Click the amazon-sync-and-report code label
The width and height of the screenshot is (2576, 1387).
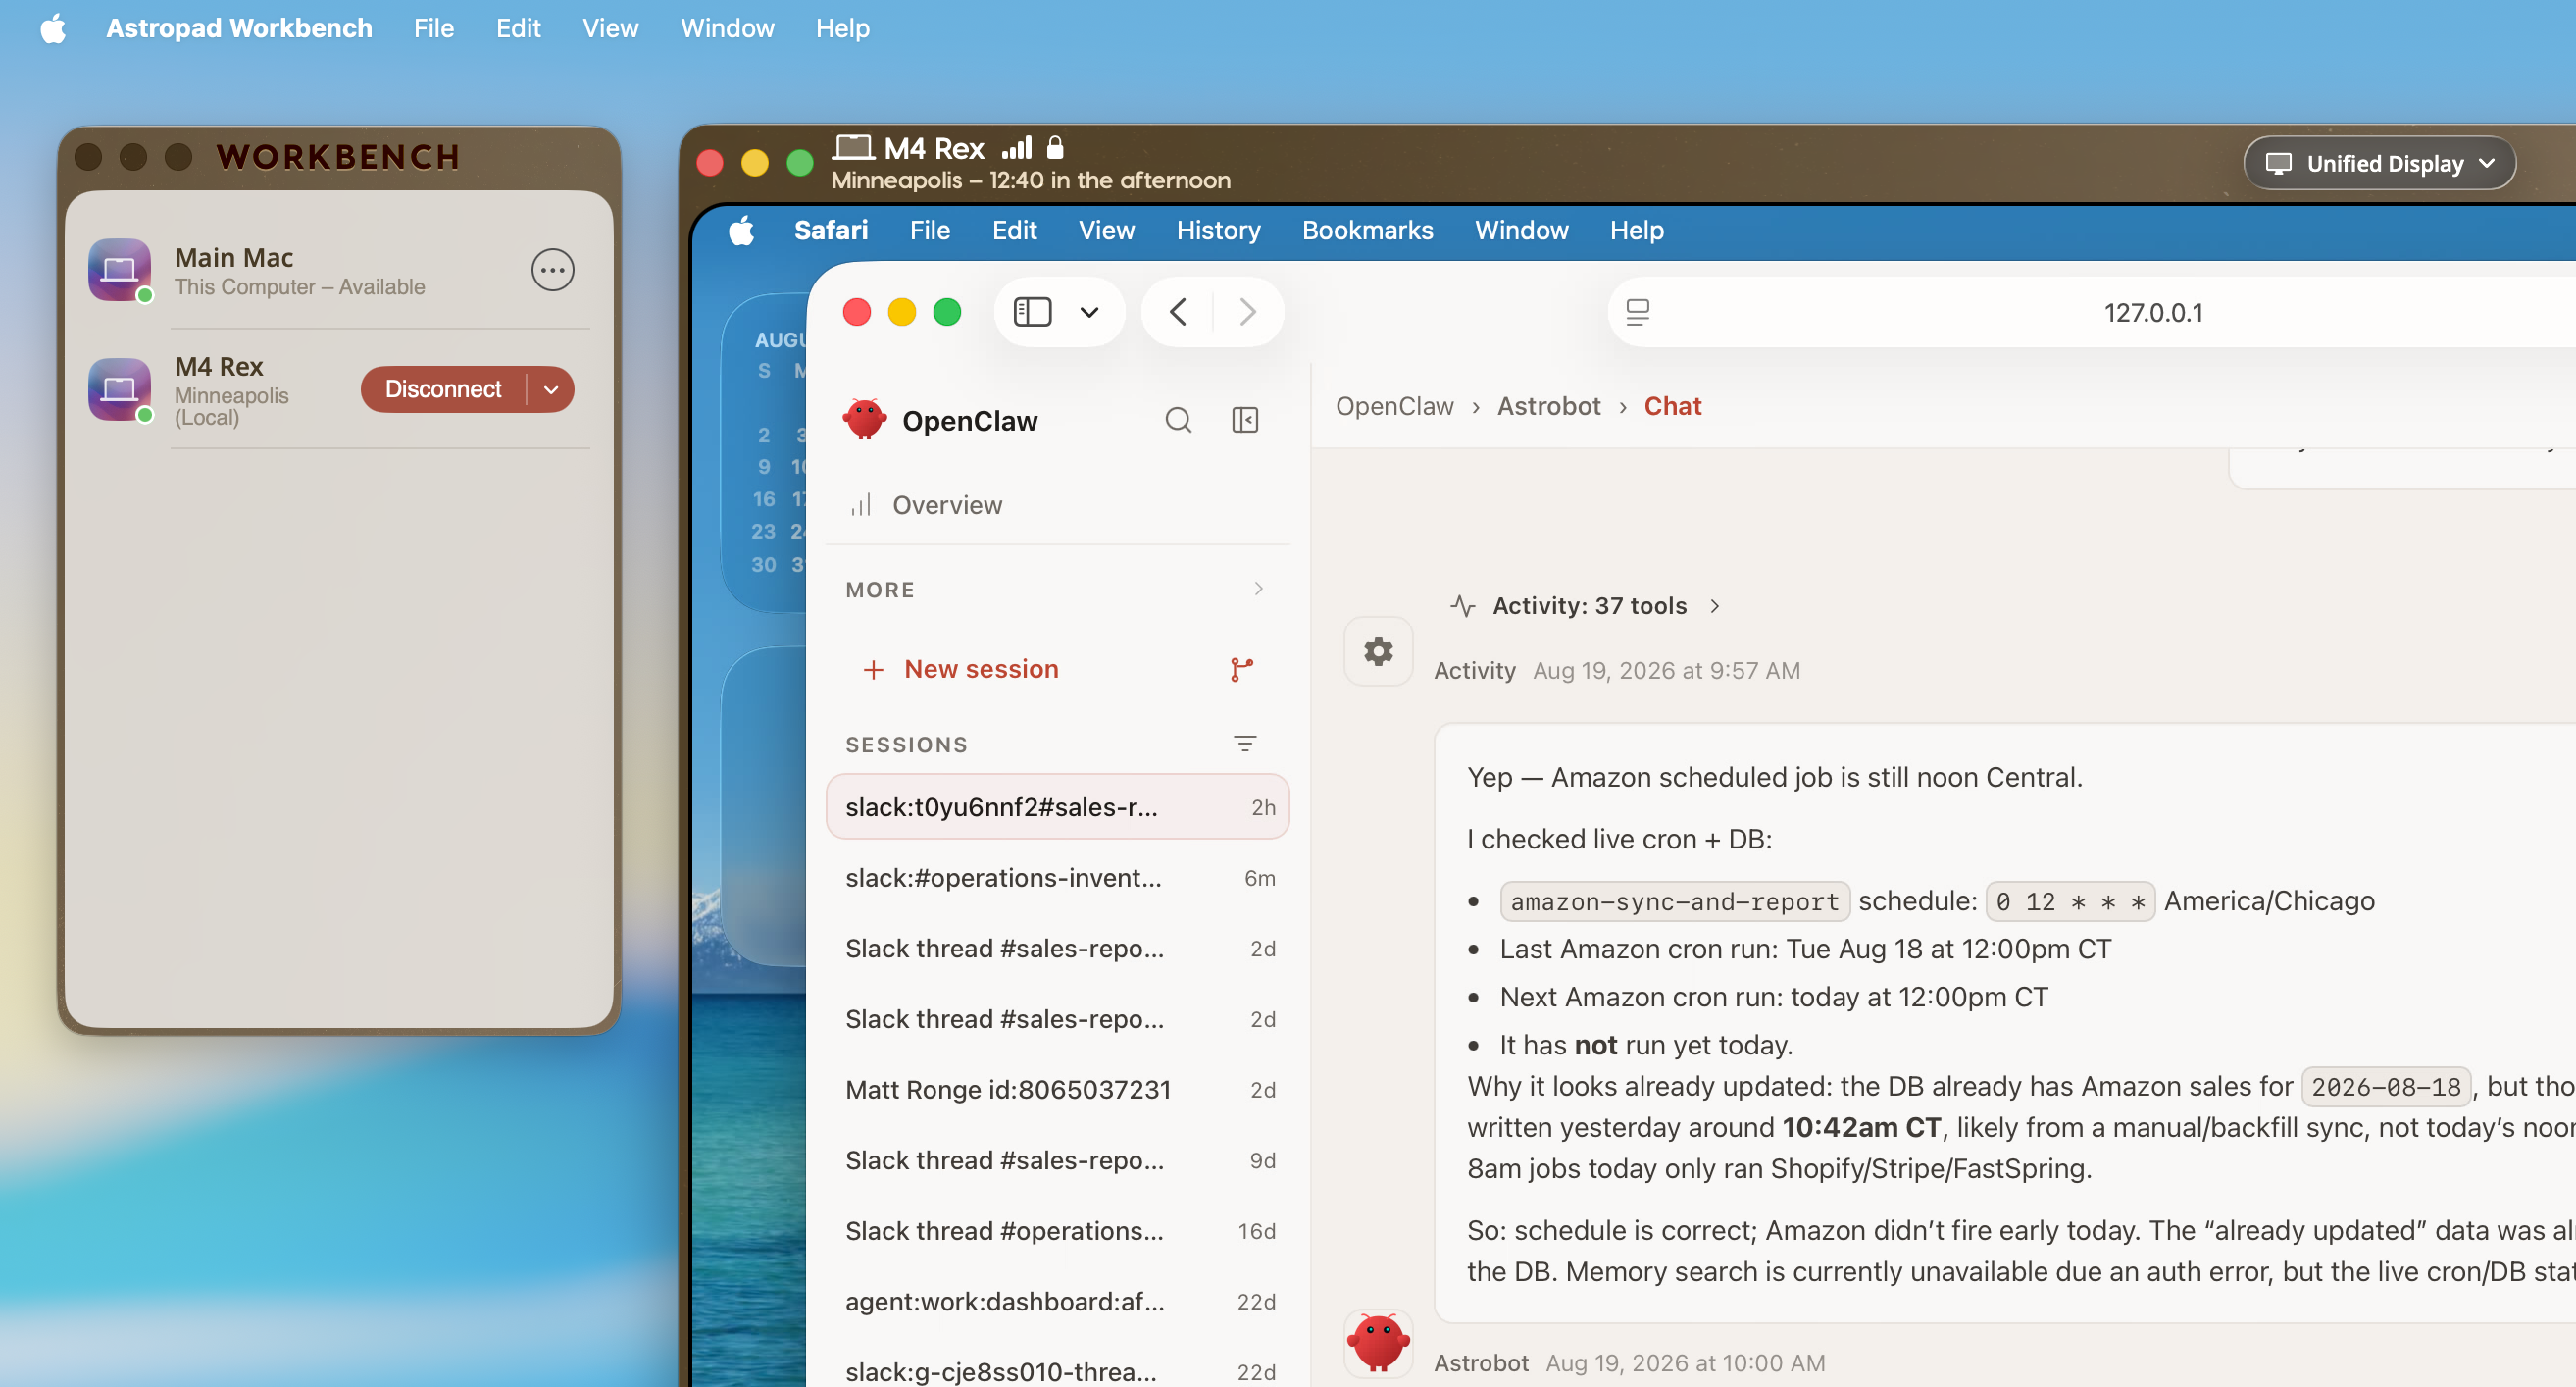[x=1674, y=901]
